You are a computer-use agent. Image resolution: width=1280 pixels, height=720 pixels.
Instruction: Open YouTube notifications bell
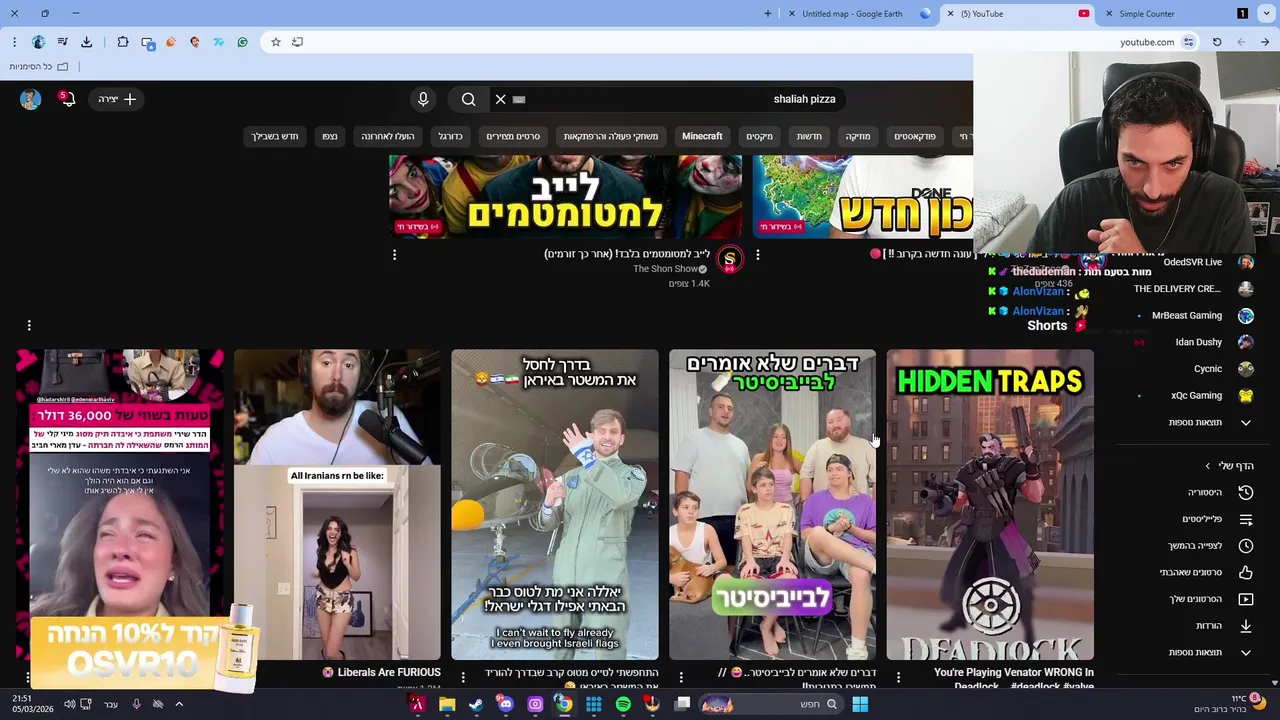[x=67, y=99]
